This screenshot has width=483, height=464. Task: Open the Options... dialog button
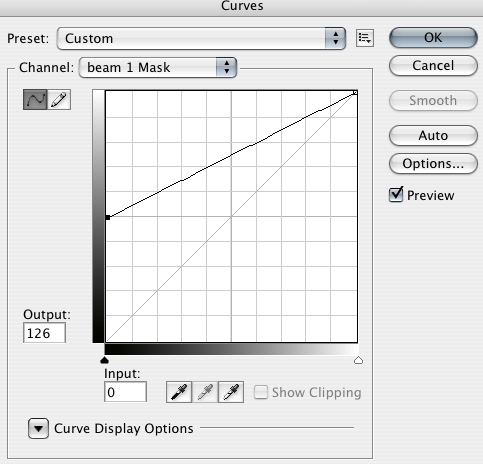[433, 163]
